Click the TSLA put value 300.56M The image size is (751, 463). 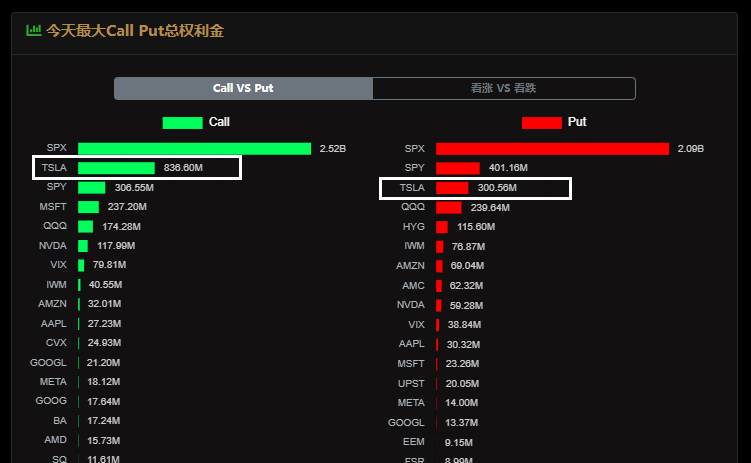coord(497,188)
